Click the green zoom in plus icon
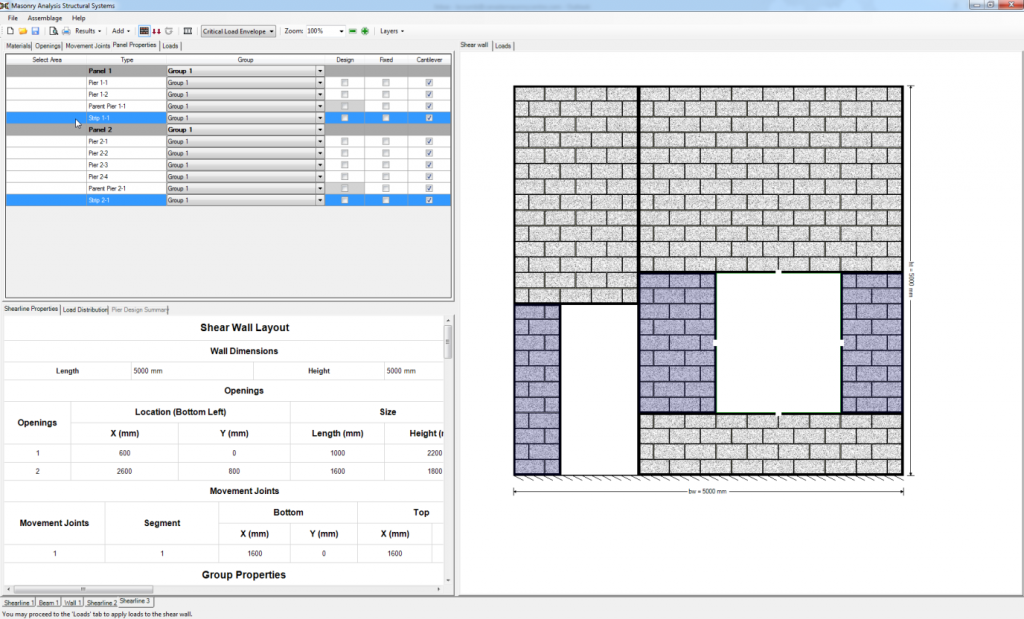The height and width of the screenshot is (619, 1024). pyautogui.click(x=365, y=31)
